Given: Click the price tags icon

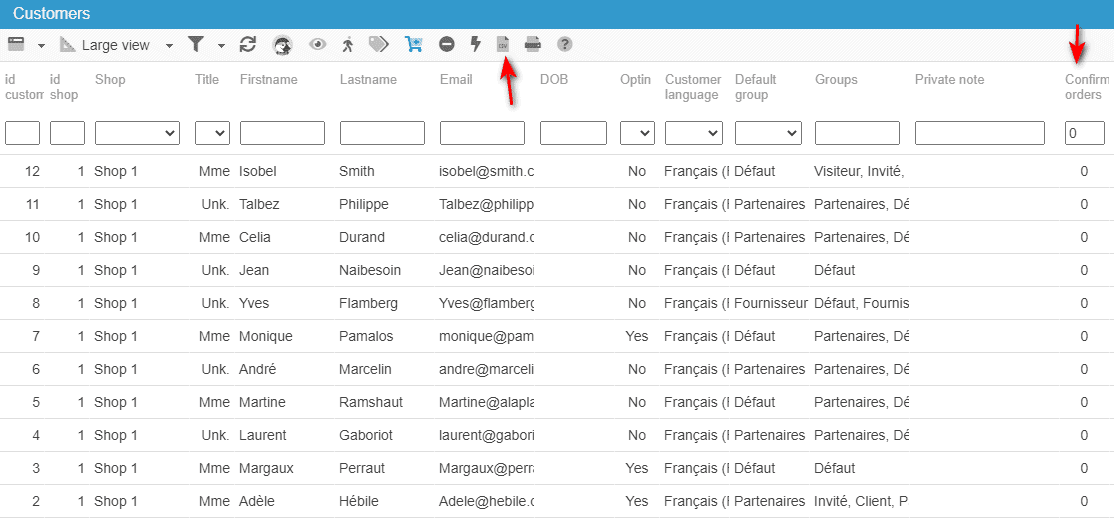Looking at the screenshot, I should pyautogui.click(x=378, y=44).
